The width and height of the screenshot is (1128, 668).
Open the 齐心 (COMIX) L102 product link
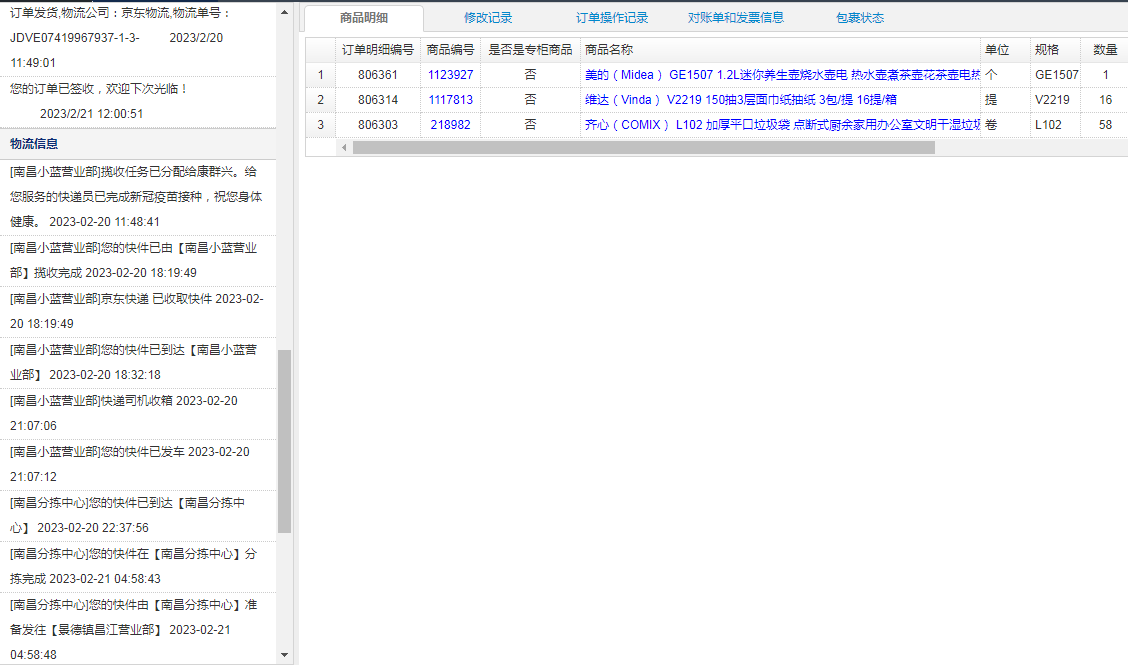pyautogui.click(x=782, y=125)
